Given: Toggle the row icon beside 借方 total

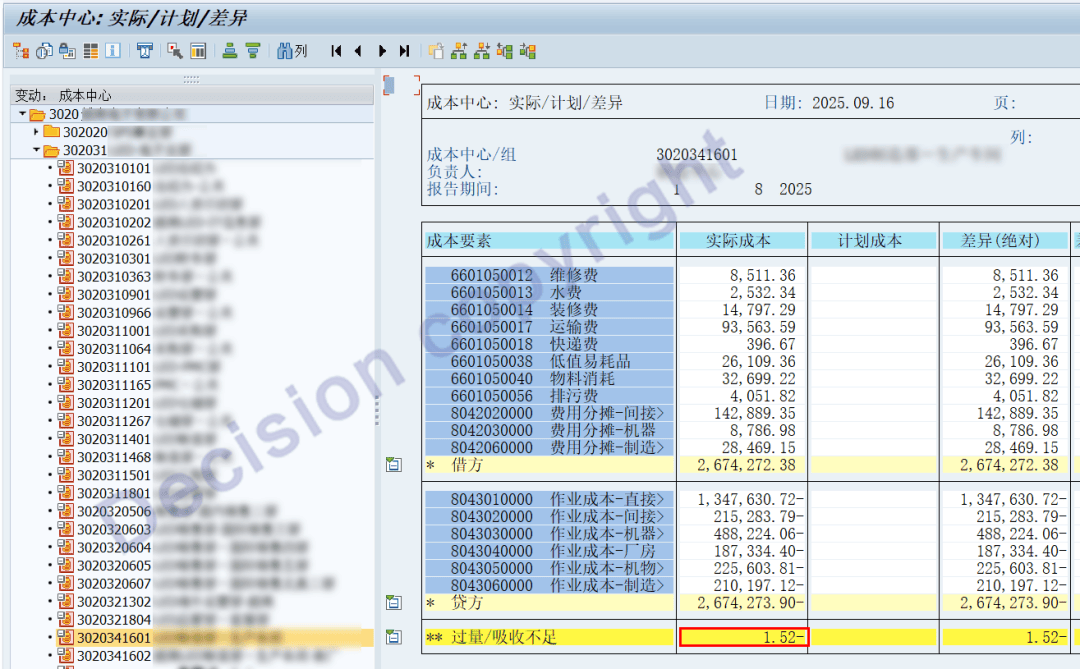Looking at the screenshot, I should [x=394, y=465].
